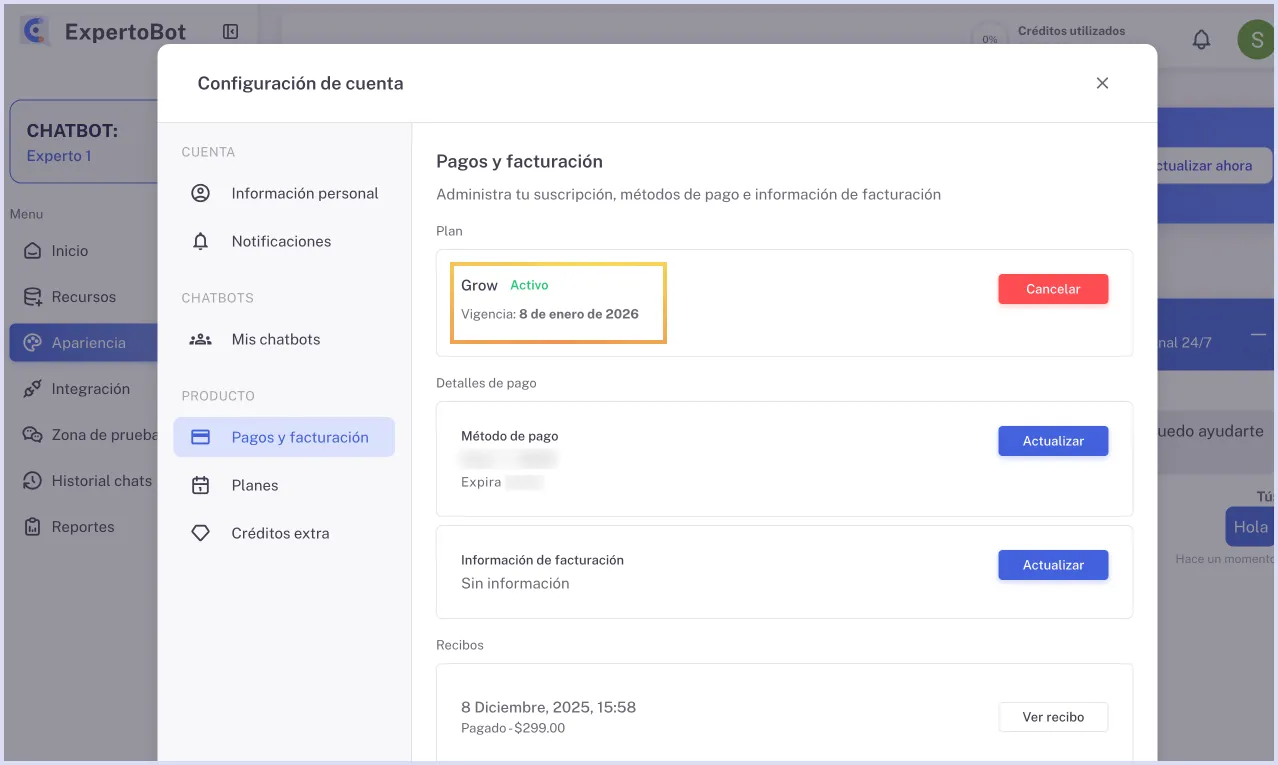The height and width of the screenshot is (765, 1278).
Task: Update the Método de pago
Action: [x=1053, y=441]
